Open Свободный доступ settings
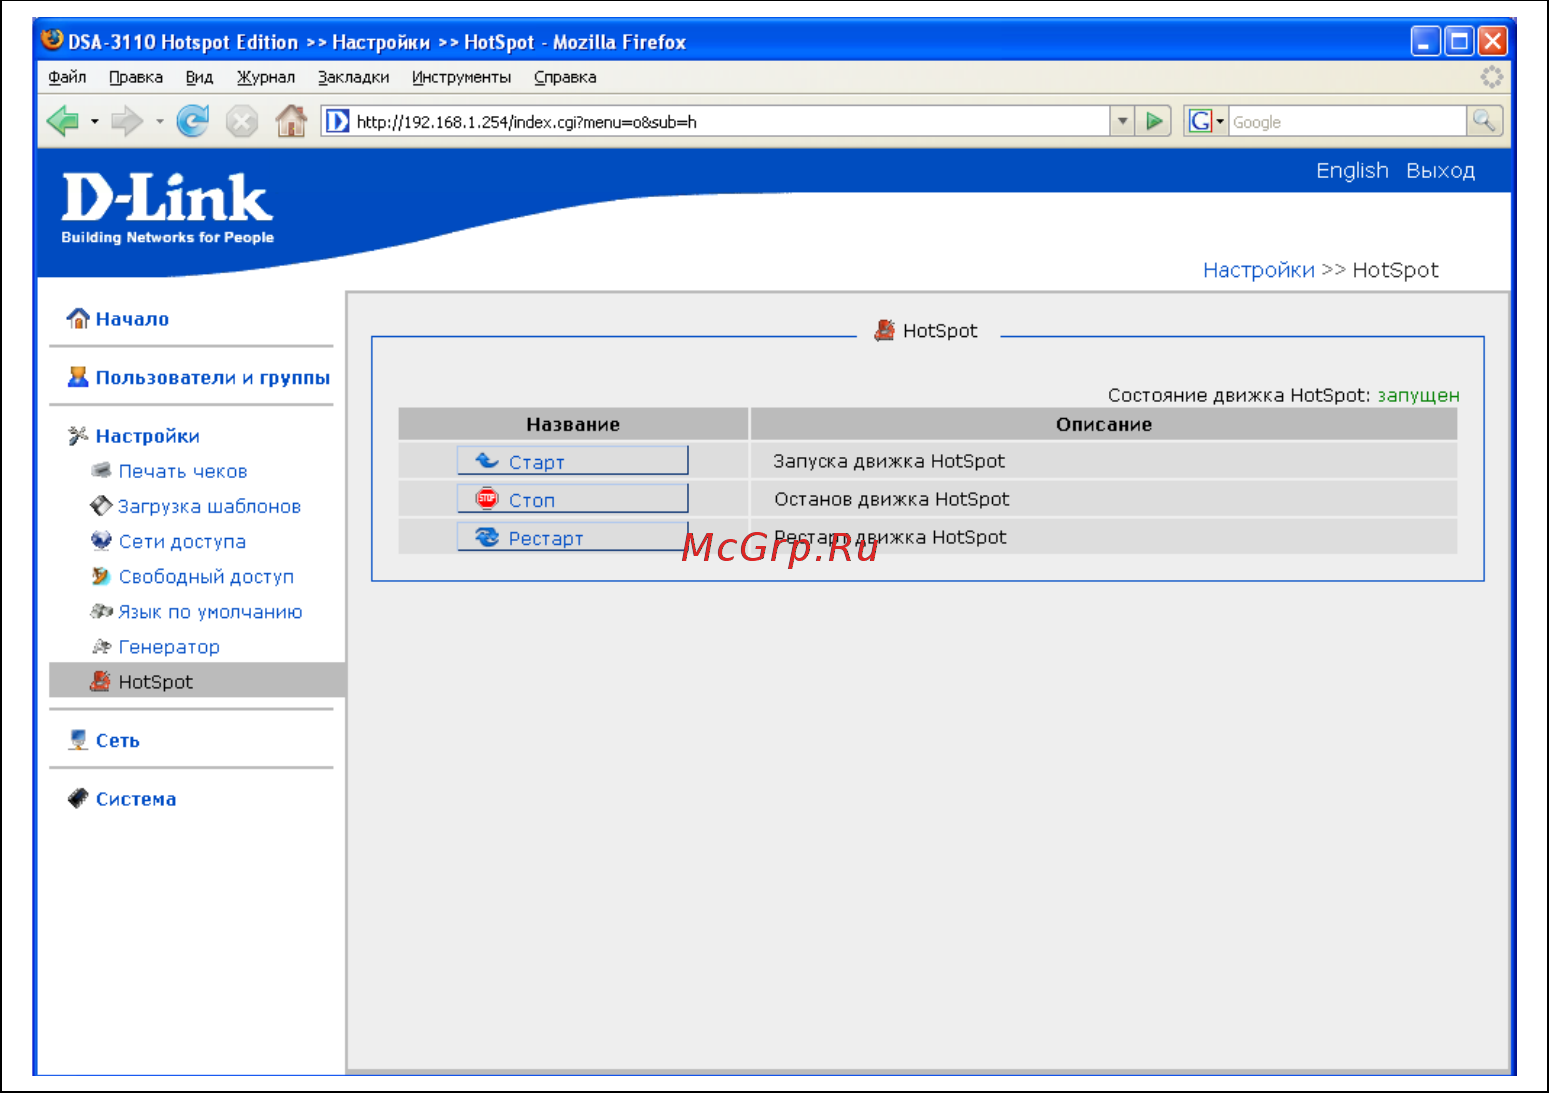The image size is (1549, 1093). point(206,577)
